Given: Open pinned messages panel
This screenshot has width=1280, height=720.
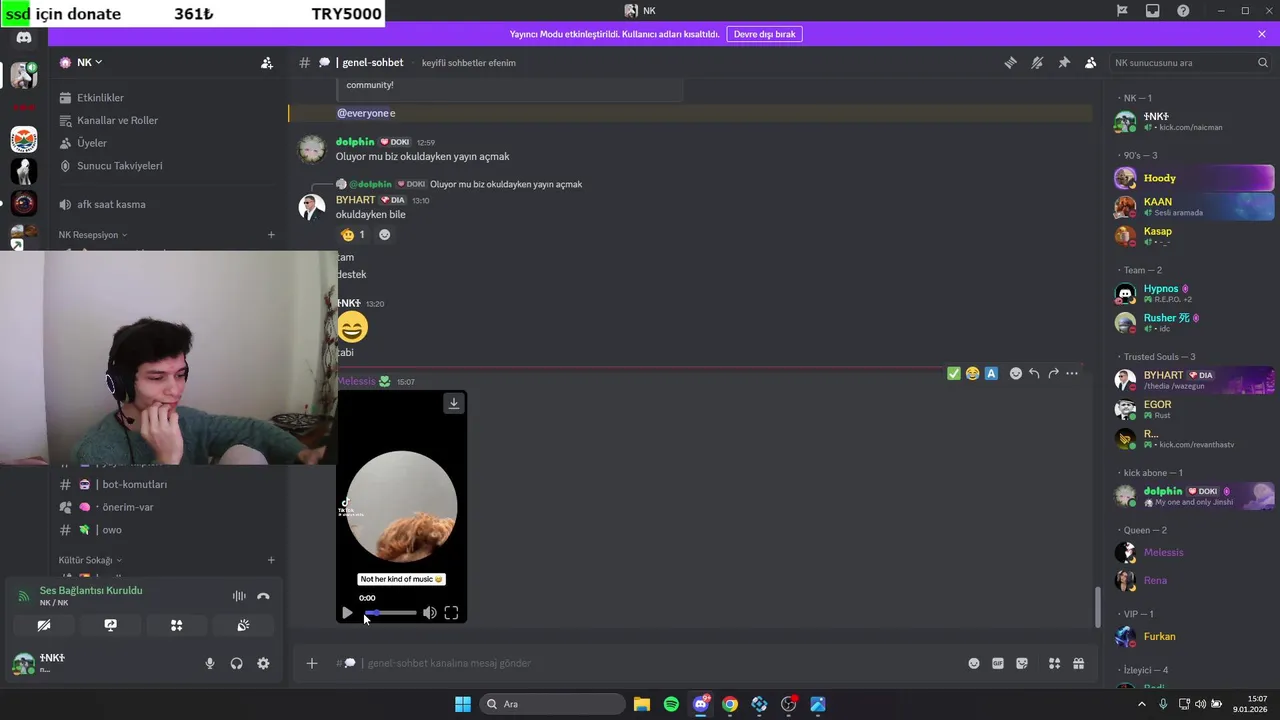Looking at the screenshot, I should click(1064, 62).
